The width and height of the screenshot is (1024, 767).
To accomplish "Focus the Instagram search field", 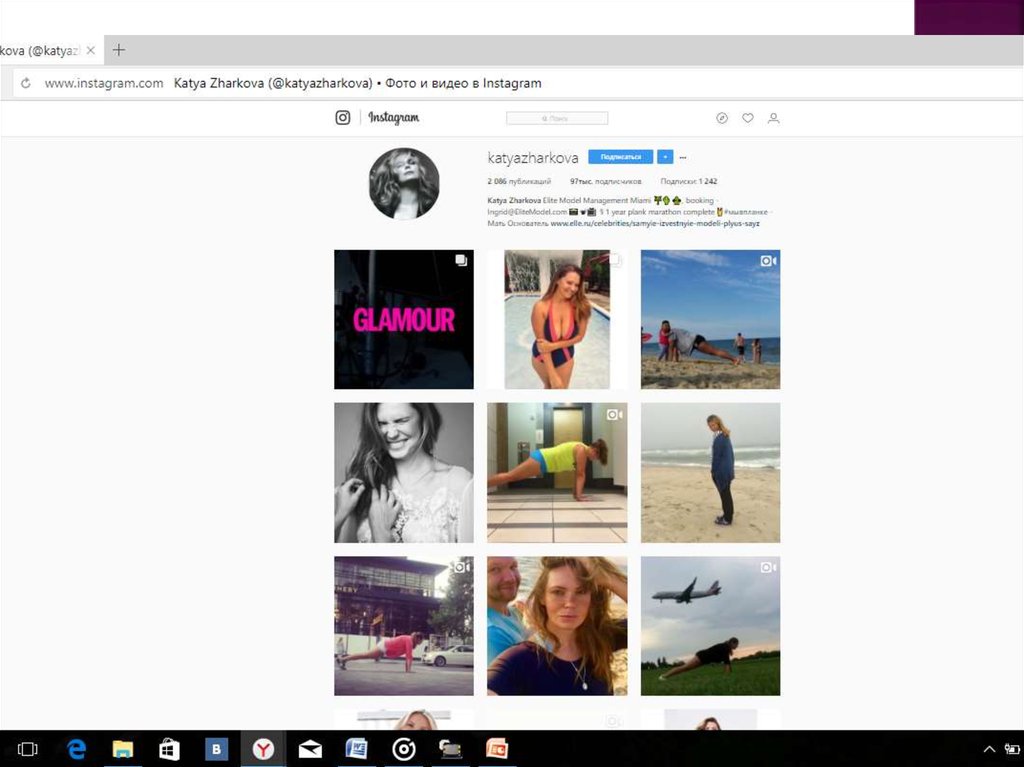I will point(557,118).
